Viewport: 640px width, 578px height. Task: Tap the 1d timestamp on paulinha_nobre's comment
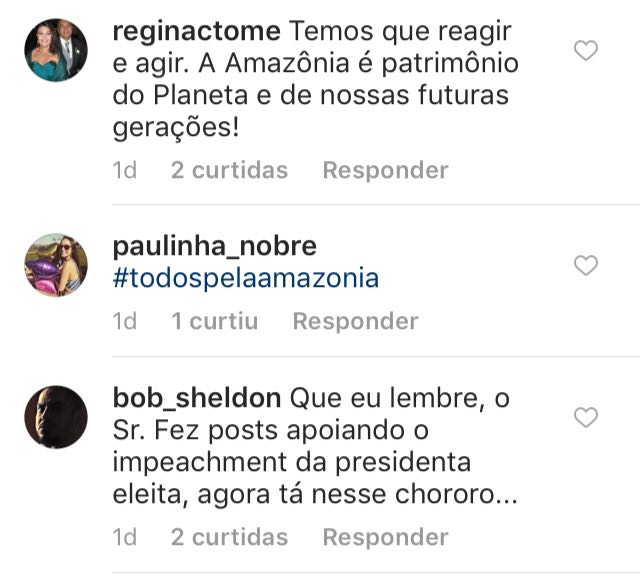click(125, 321)
